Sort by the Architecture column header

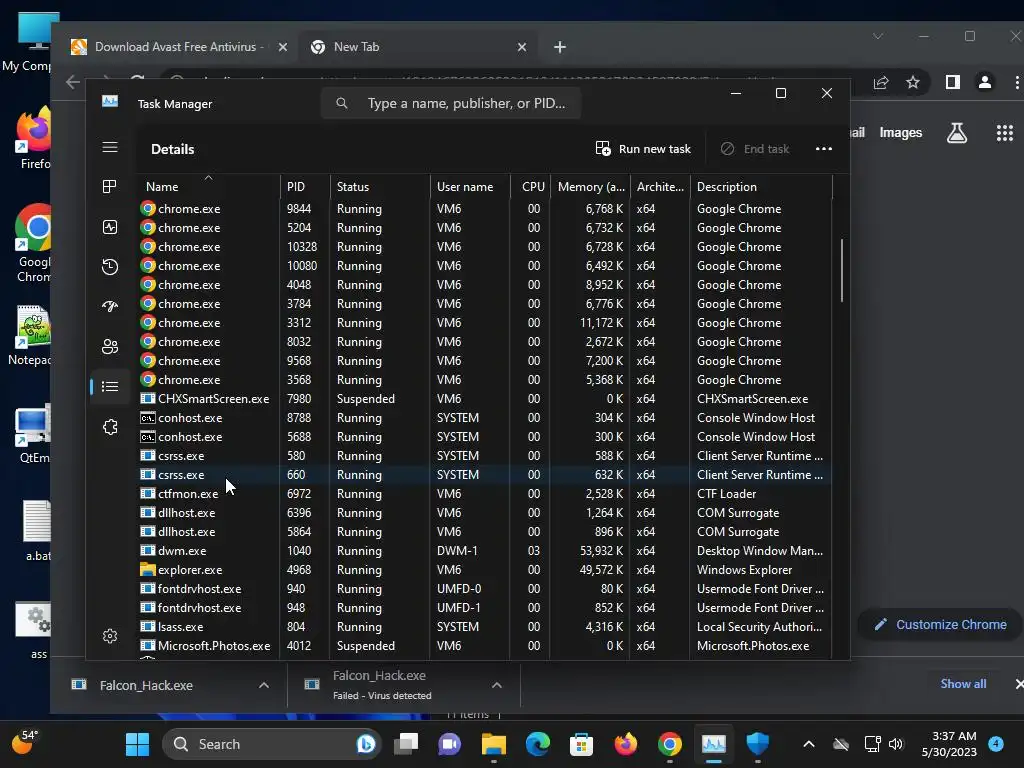click(x=660, y=187)
